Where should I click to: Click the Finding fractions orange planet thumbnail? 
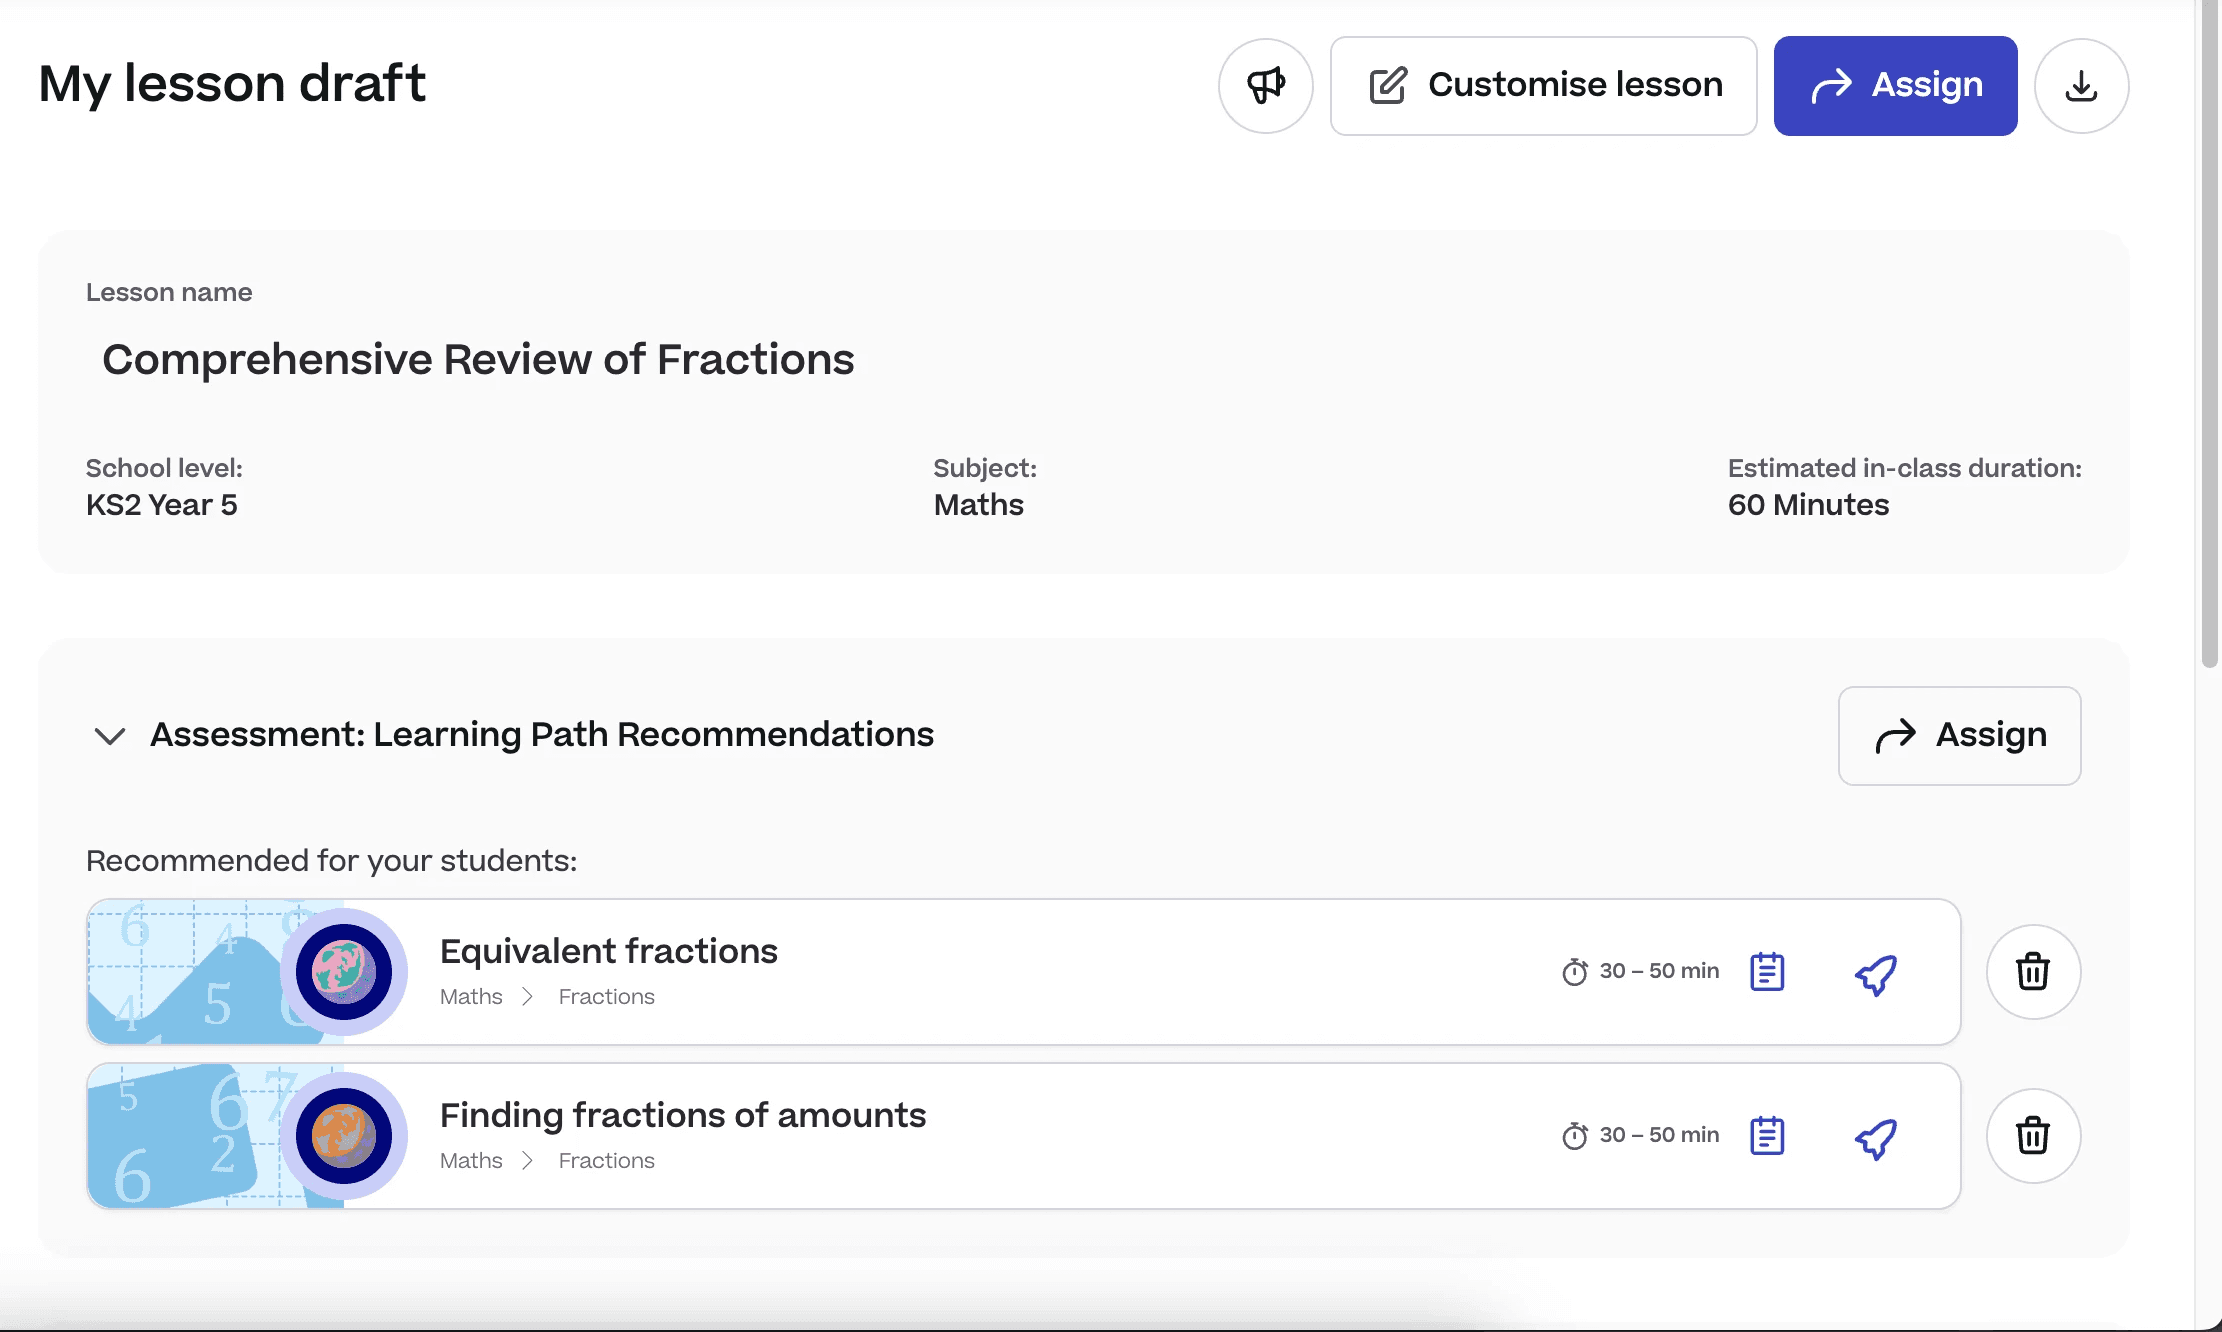(x=343, y=1136)
